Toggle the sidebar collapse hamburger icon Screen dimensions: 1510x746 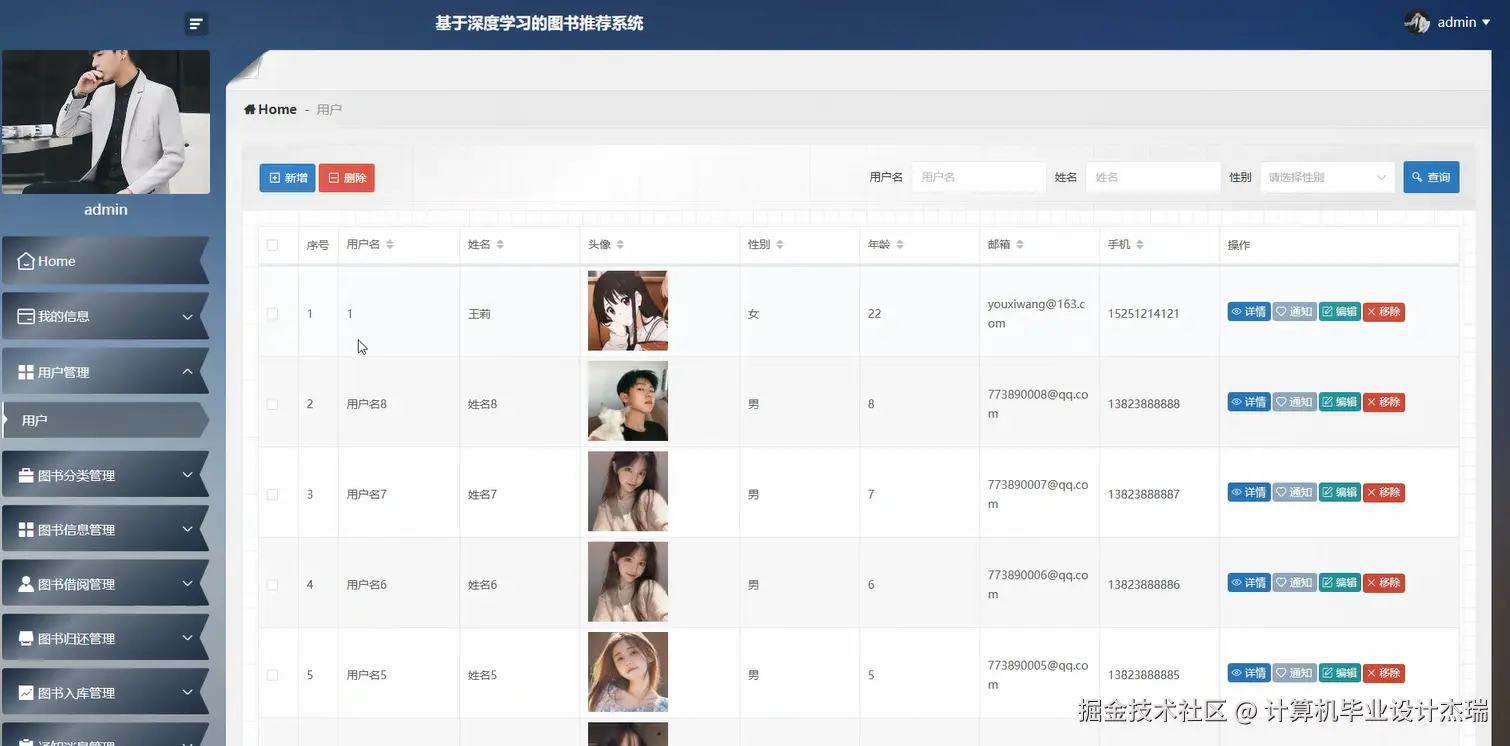(196, 24)
